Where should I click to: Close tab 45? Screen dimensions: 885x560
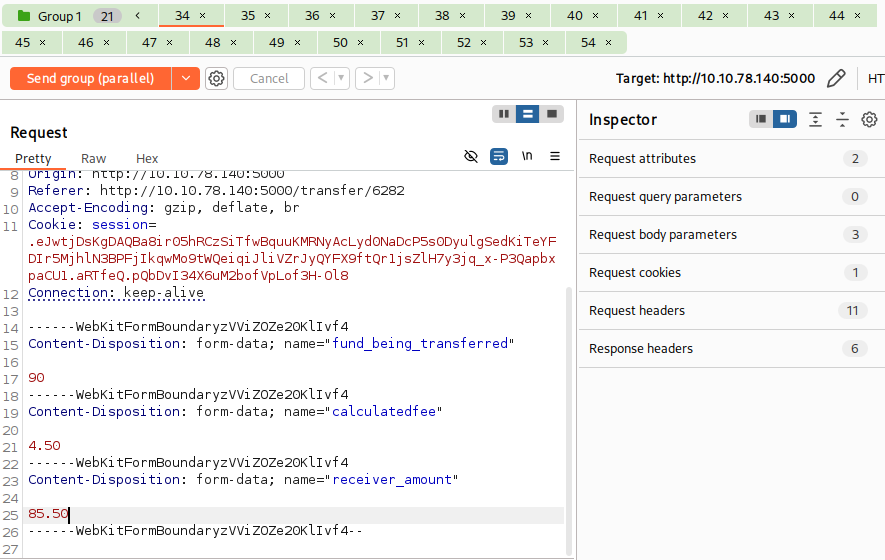pyautogui.click(x=42, y=42)
